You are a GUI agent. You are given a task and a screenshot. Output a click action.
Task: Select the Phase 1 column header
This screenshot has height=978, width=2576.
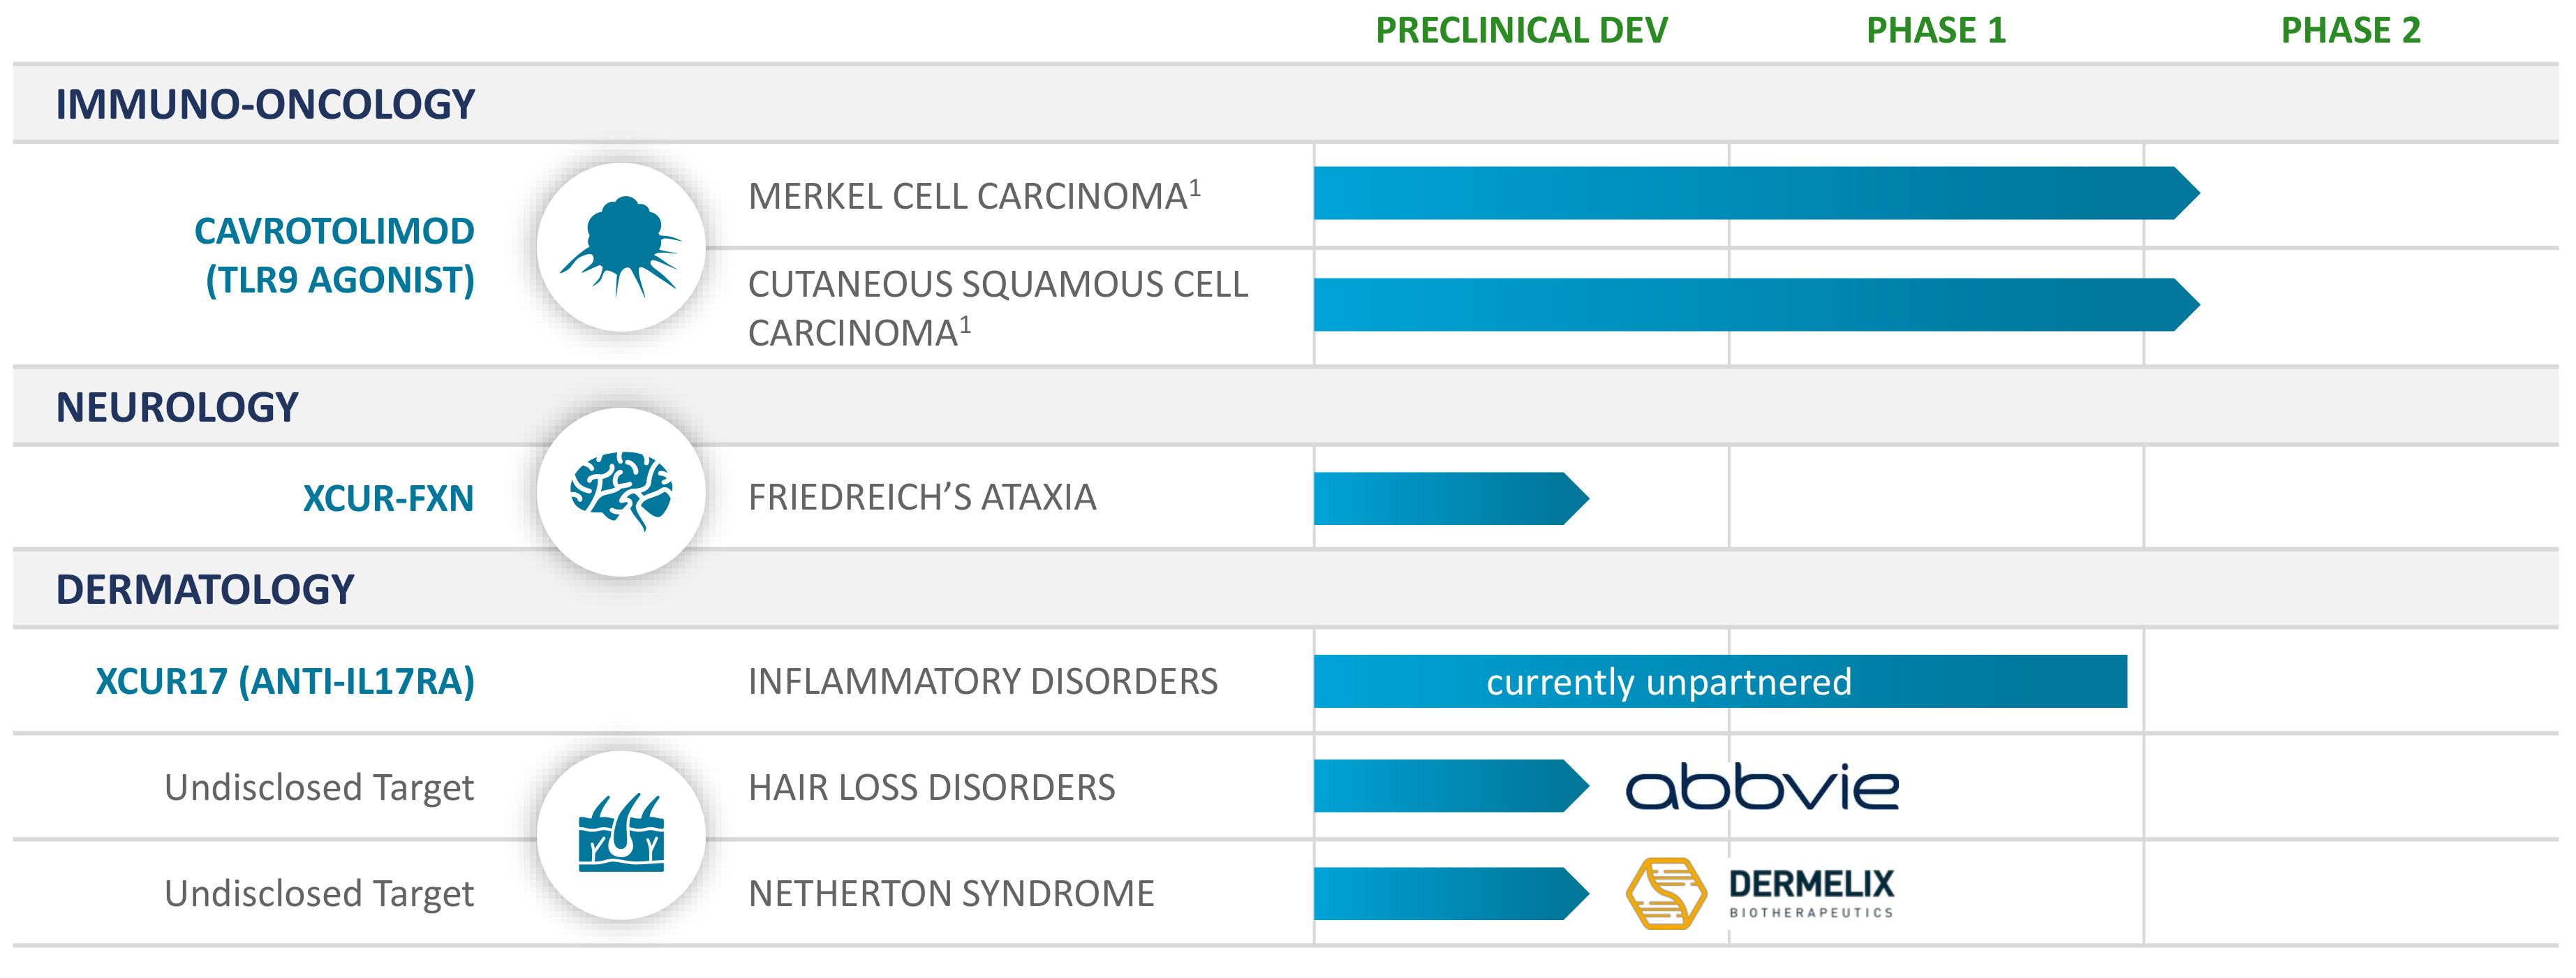pos(1936,31)
